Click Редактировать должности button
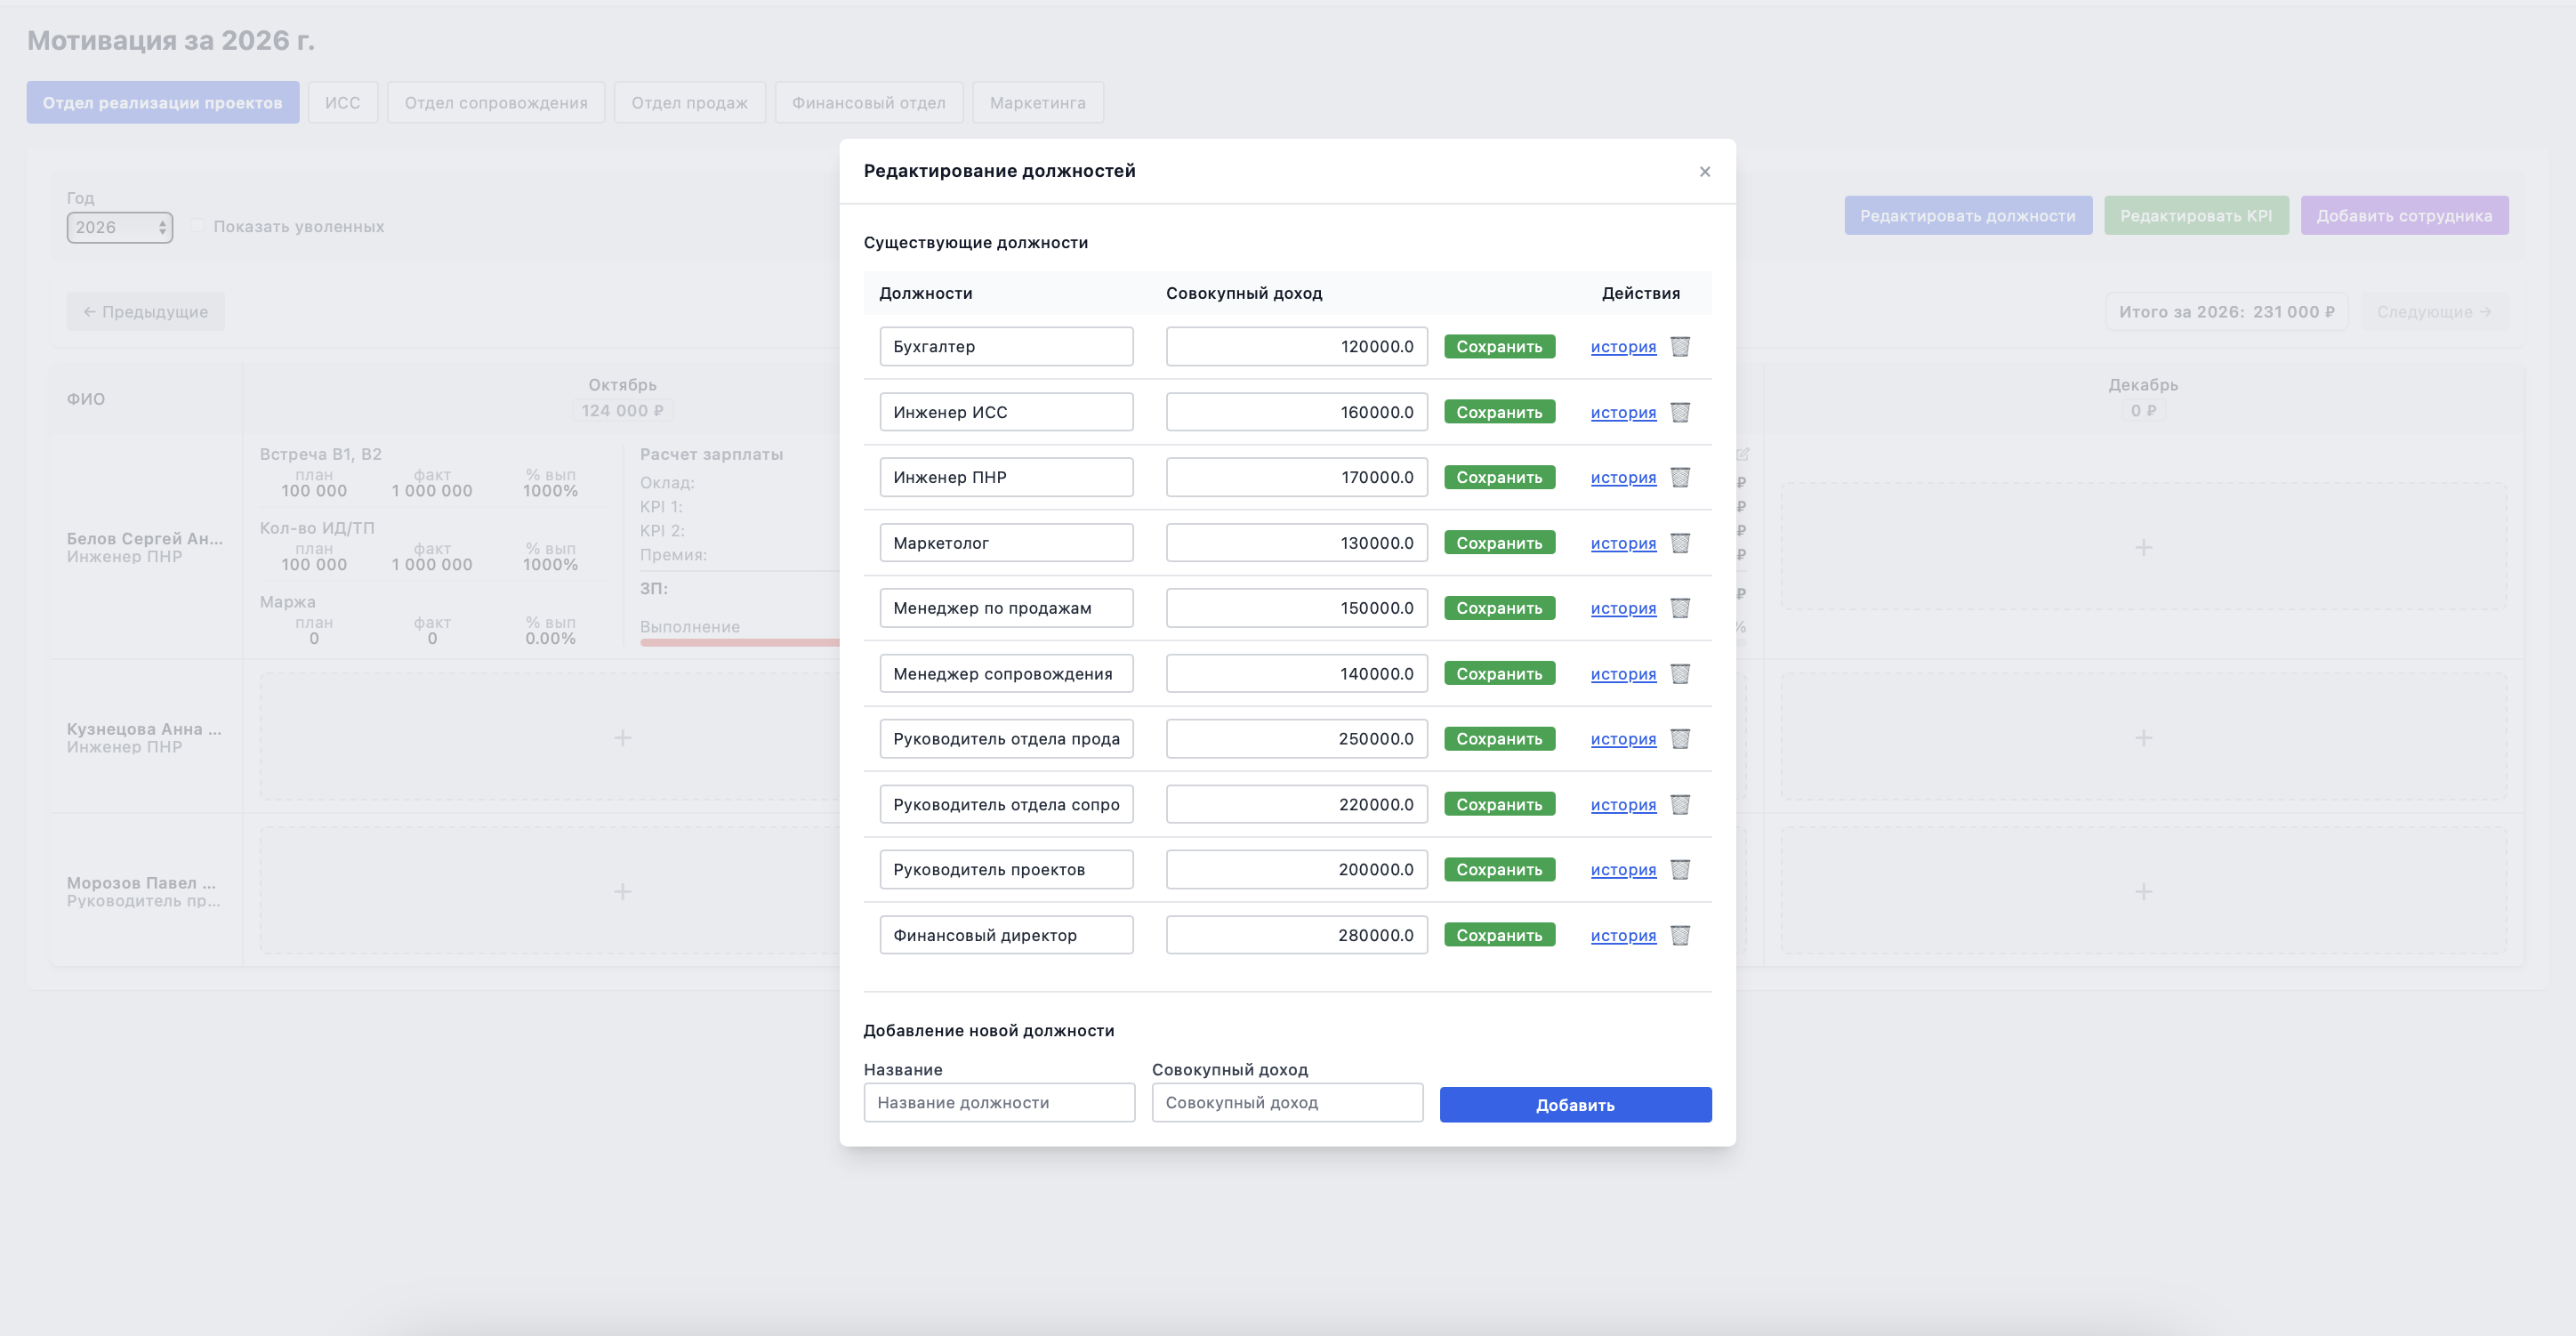2576x1336 pixels. click(x=1967, y=216)
